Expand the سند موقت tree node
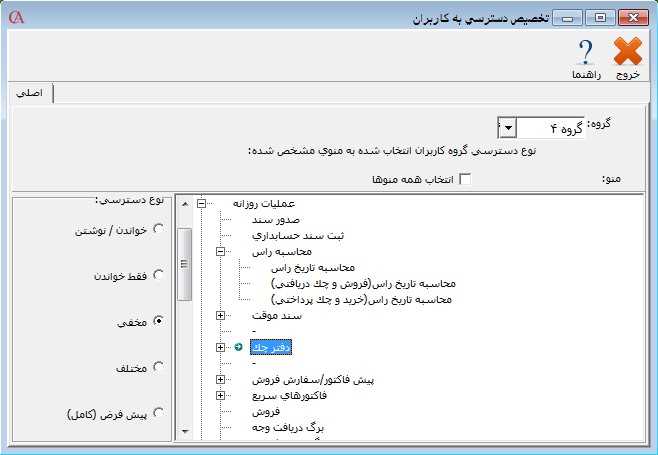This screenshot has height=455, width=658. 221,316
